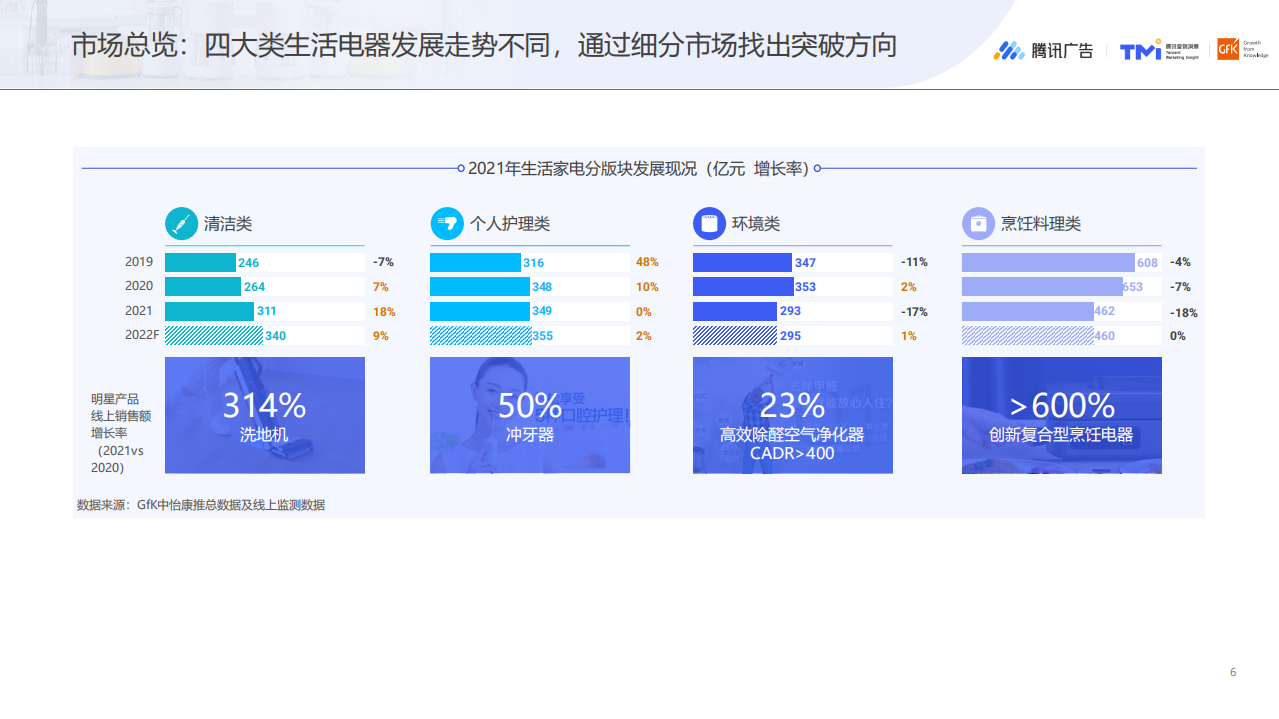Select the 清洁类 category icon
The height and width of the screenshot is (719, 1279).
click(x=180, y=223)
